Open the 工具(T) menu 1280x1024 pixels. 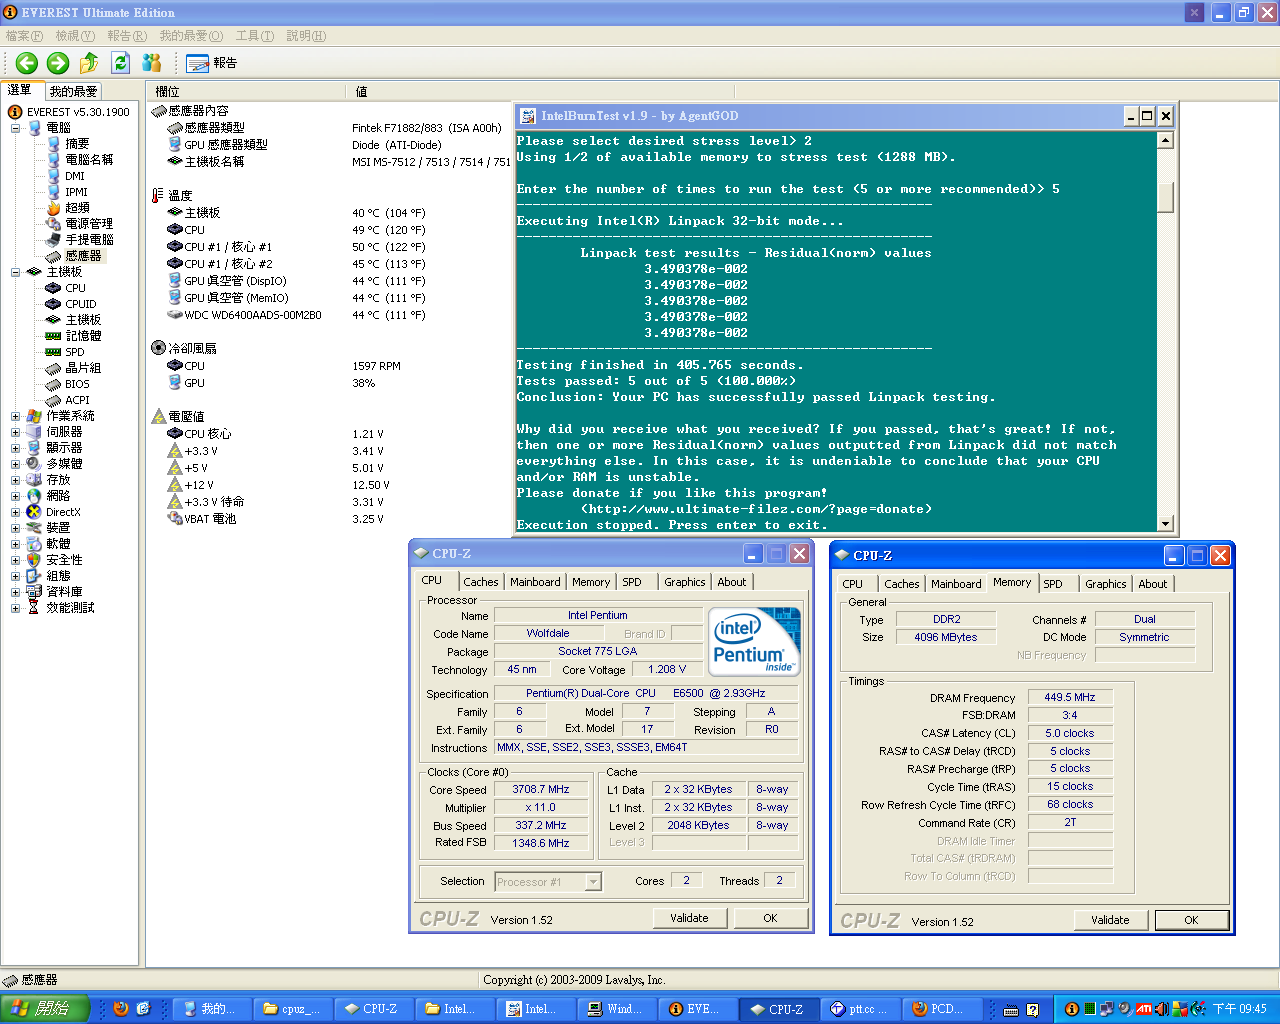point(255,36)
